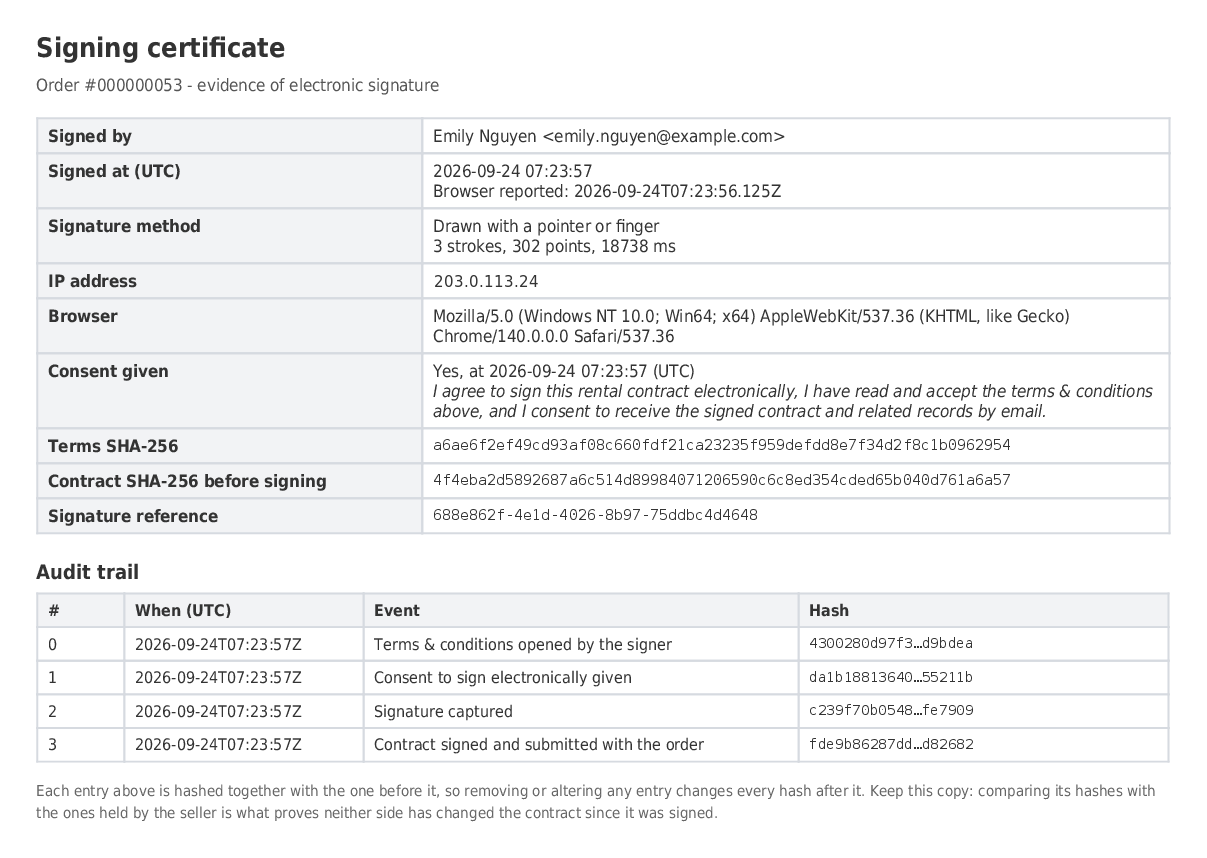1207x858 pixels.
Task: Select the Mozilla/5.0 user agent string
Action: (751, 326)
